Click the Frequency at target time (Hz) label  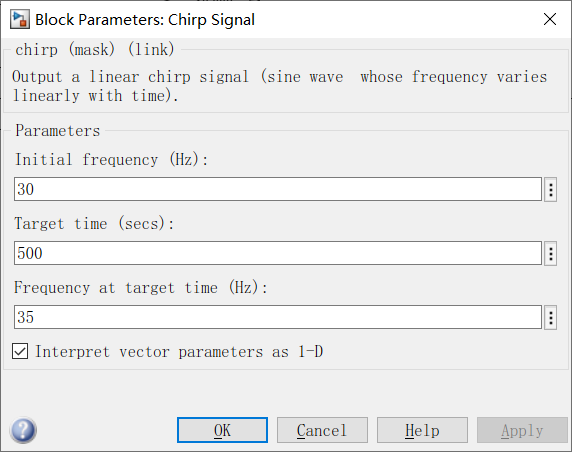pyautogui.click(x=141, y=288)
